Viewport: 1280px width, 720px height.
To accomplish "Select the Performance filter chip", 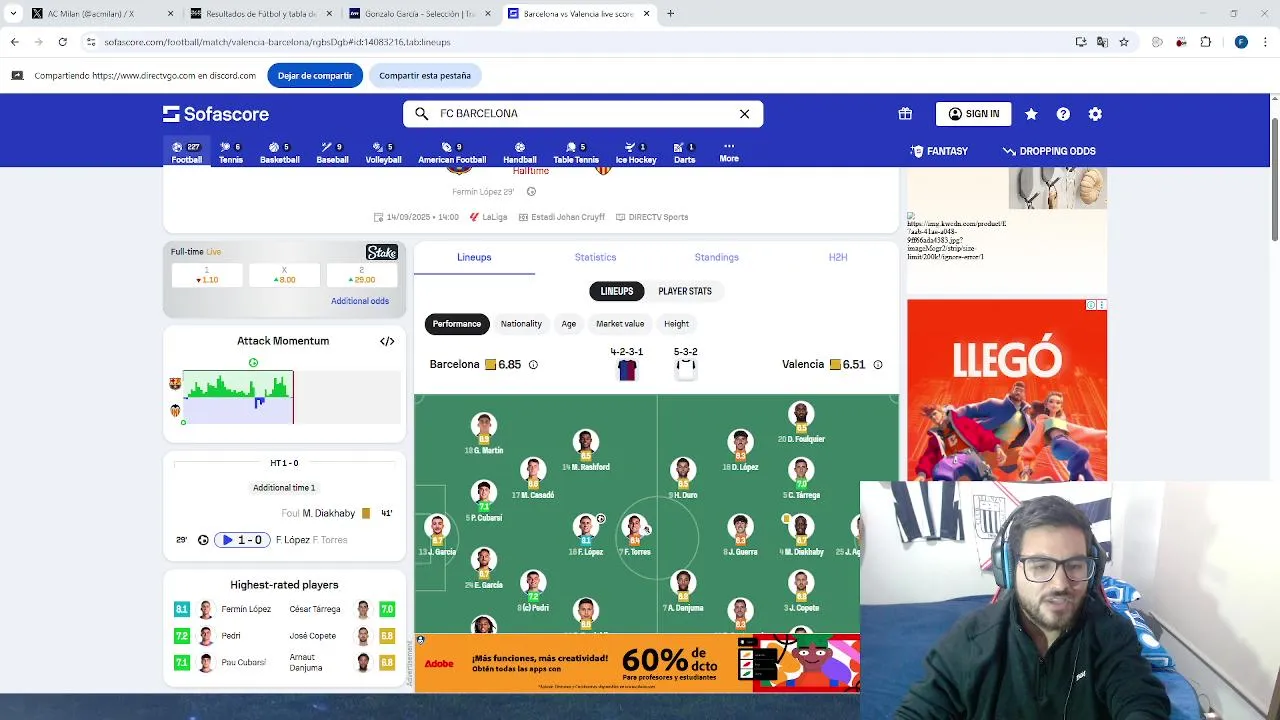I will (x=457, y=324).
